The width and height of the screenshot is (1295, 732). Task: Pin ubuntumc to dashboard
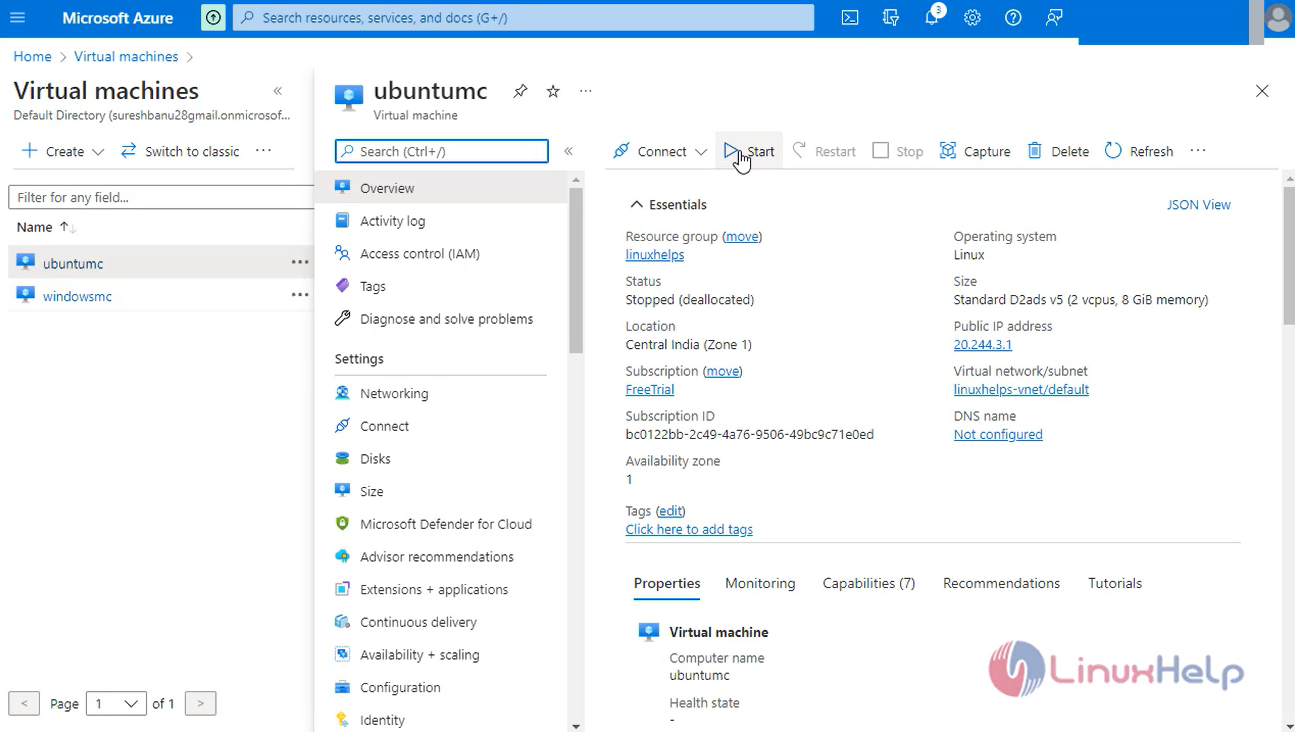520,91
